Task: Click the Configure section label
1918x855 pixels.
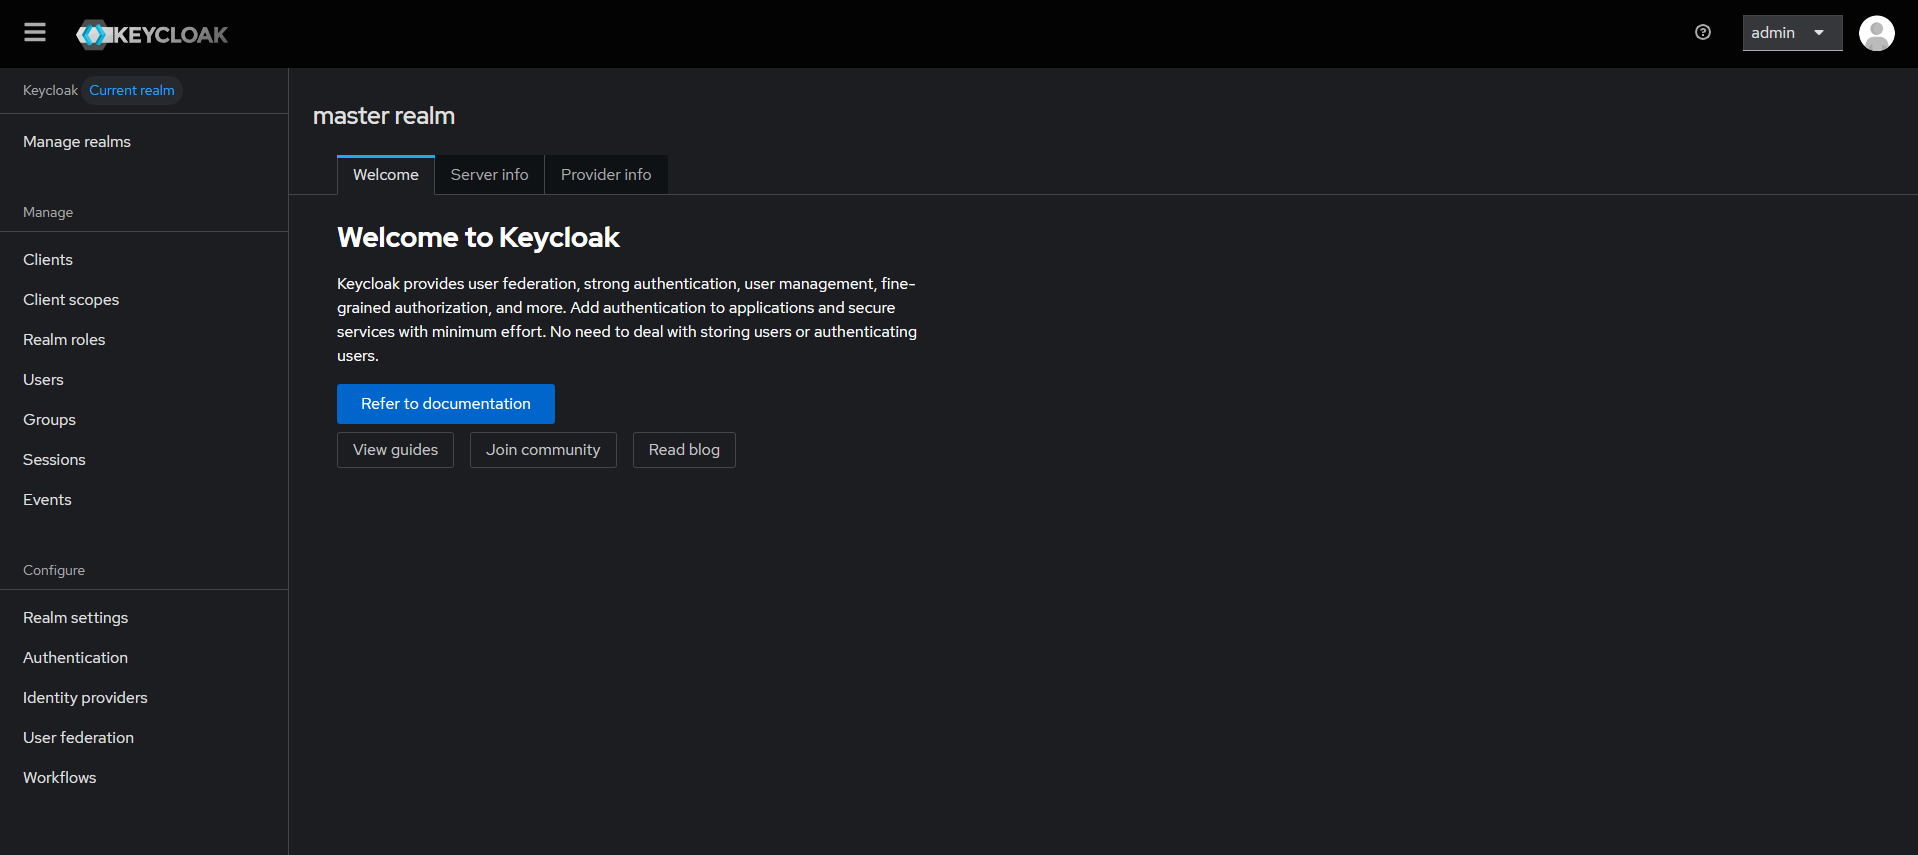Action: click(x=54, y=571)
